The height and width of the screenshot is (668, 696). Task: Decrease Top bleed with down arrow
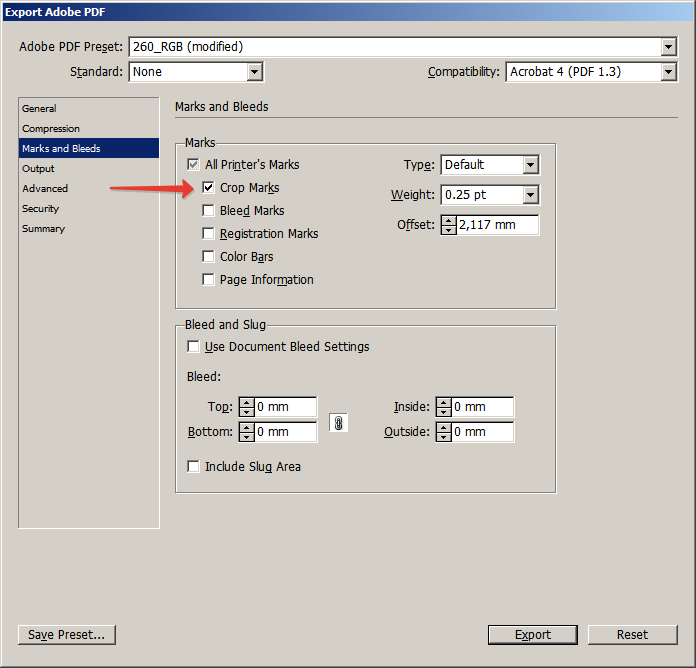(x=246, y=411)
